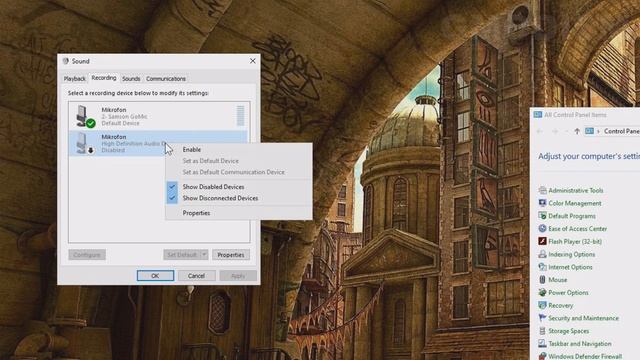Go back in the Control Panel window
Viewport: 640px width, 360px height.
pos(540,131)
